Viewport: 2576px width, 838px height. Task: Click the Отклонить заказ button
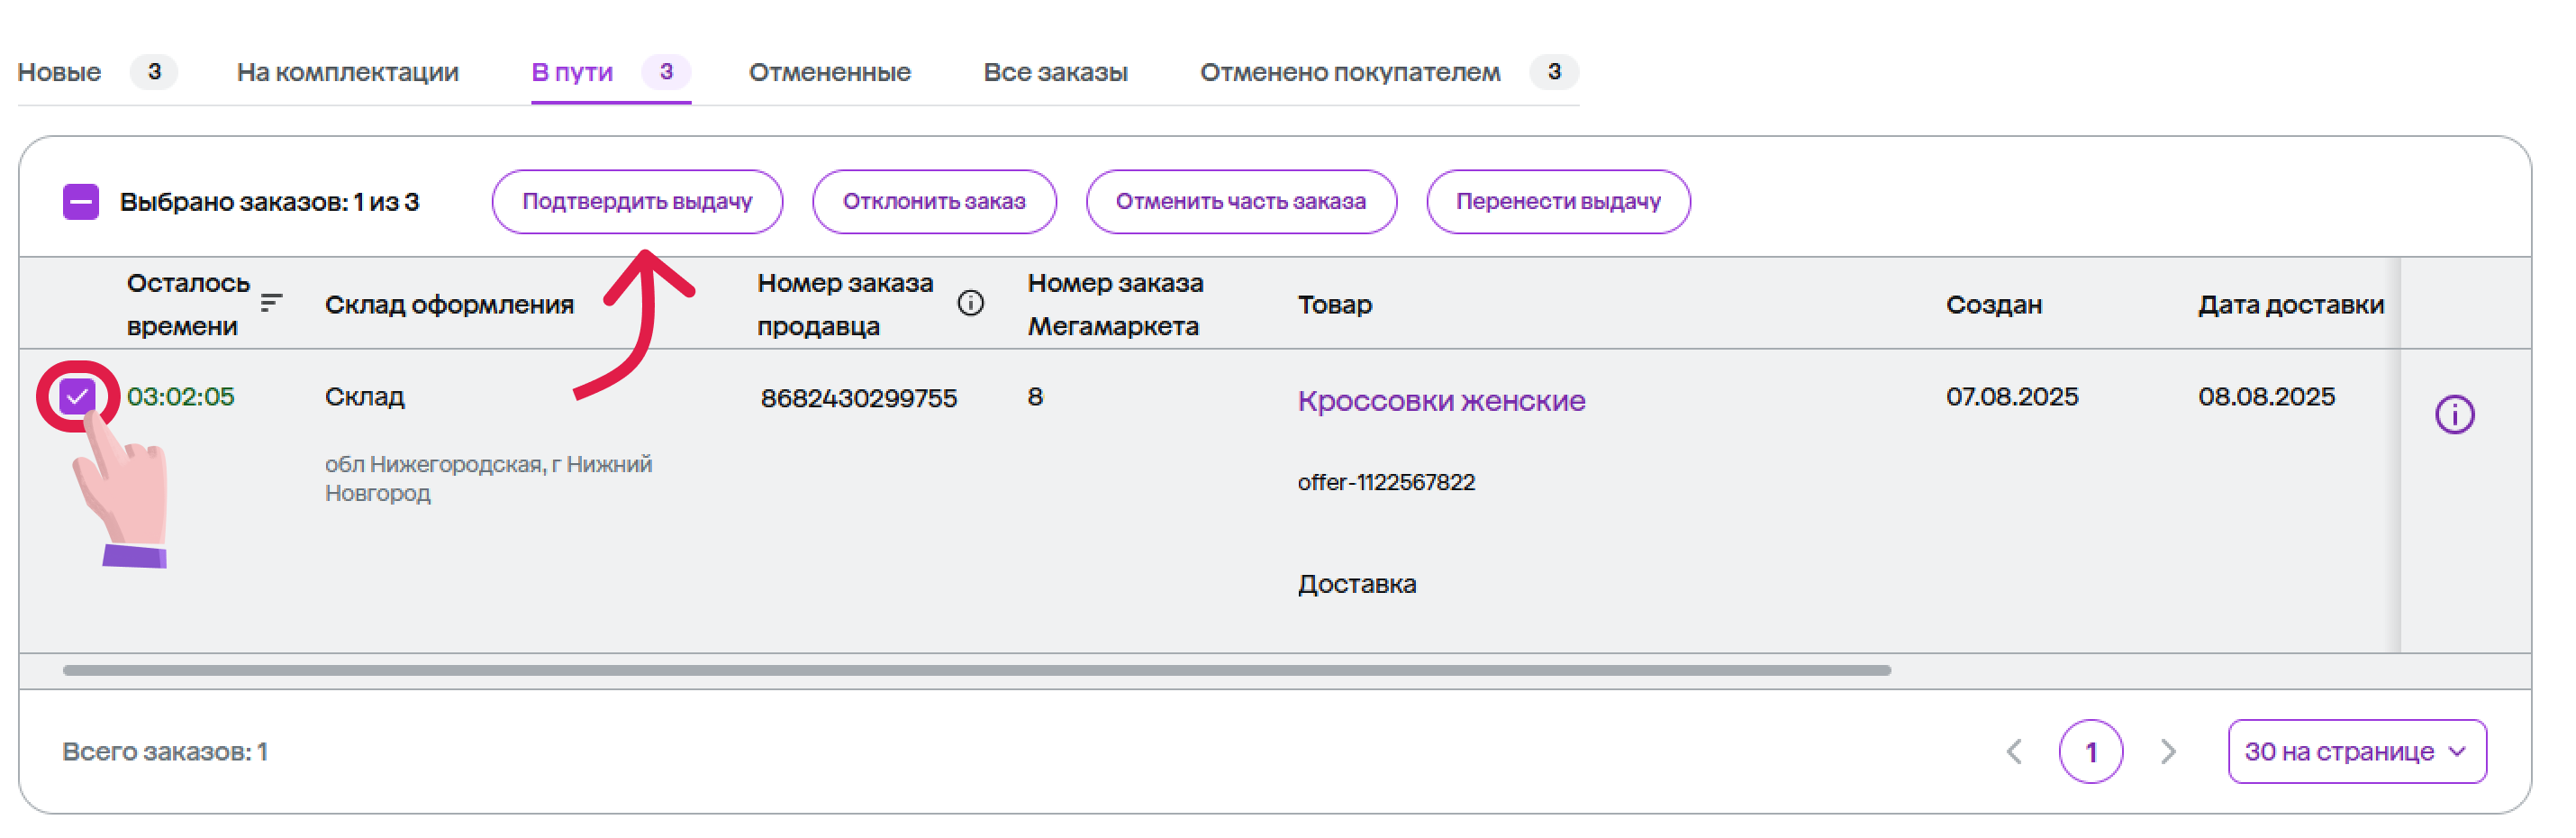(934, 201)
